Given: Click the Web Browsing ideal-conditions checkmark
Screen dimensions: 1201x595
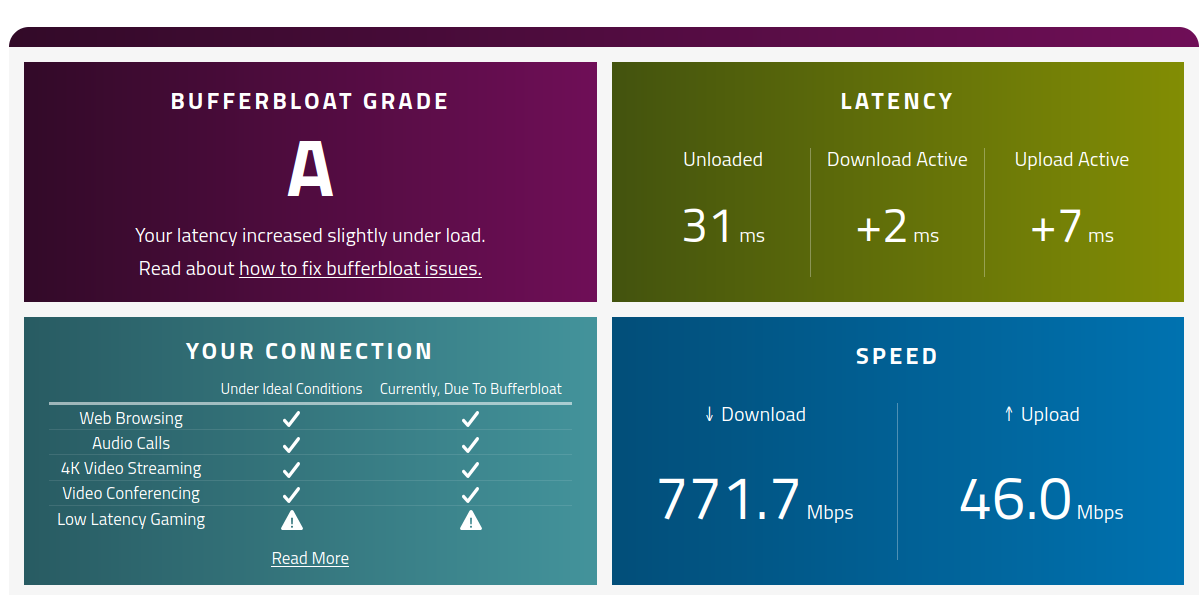Looking at the screenshot, I should (291, 419).
